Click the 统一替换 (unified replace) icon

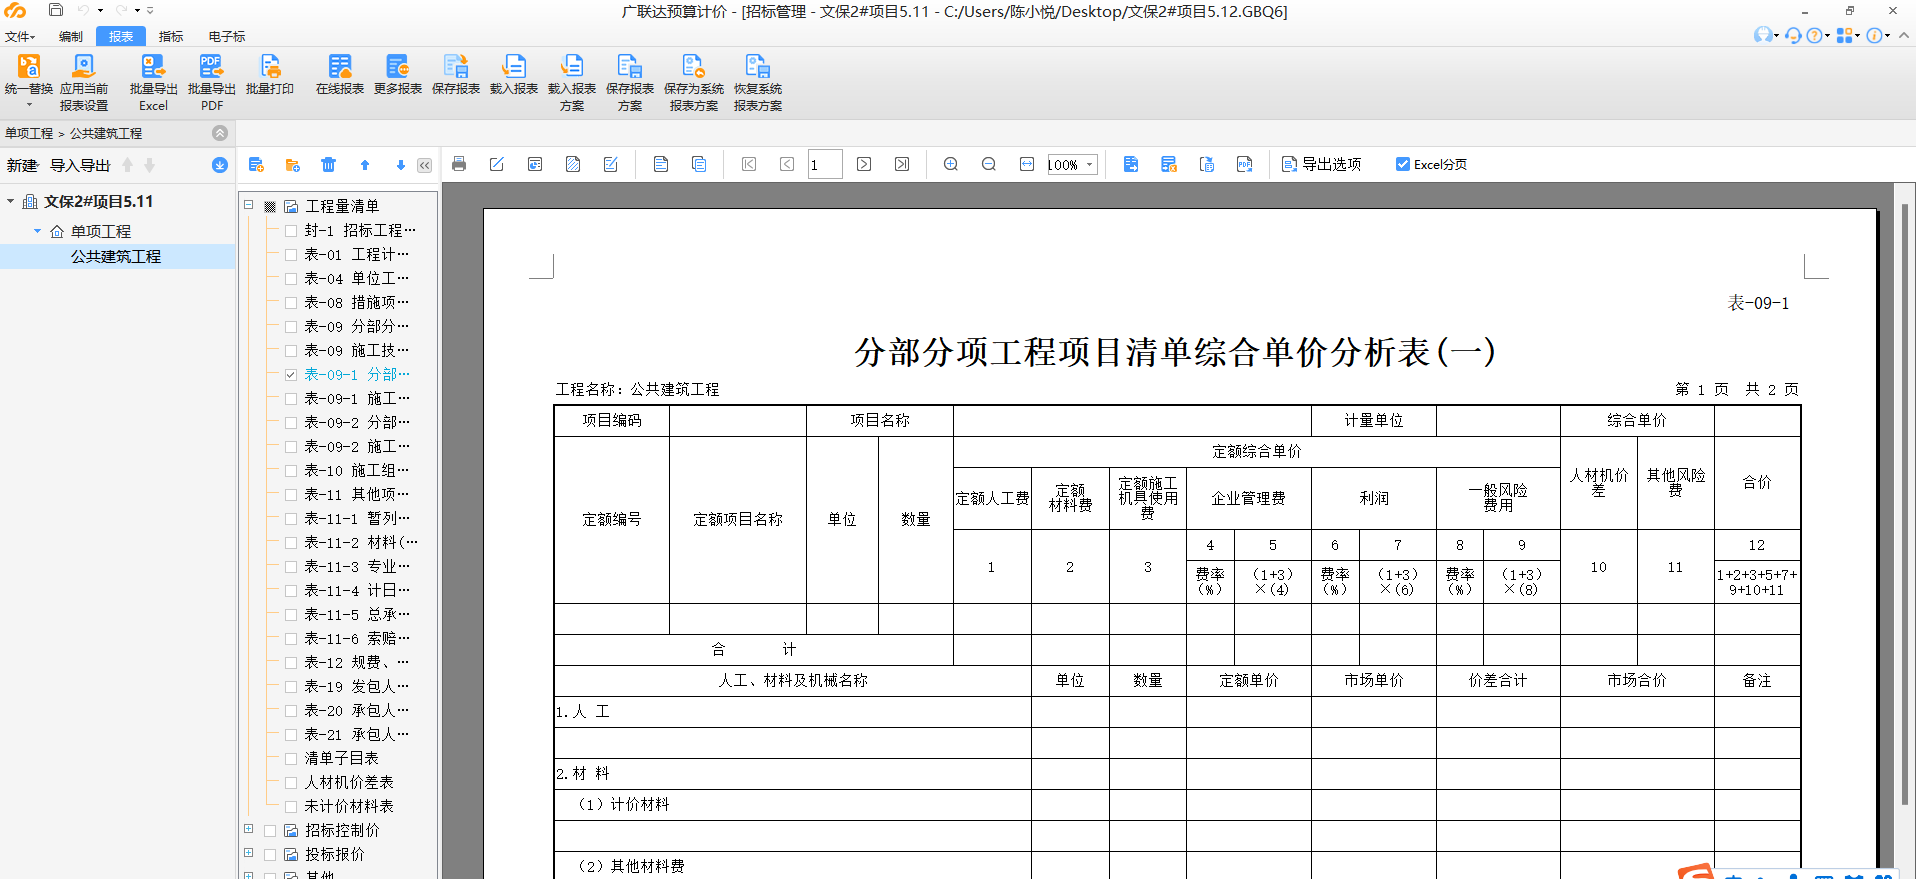pyautogui.click(x=29, y=67)
